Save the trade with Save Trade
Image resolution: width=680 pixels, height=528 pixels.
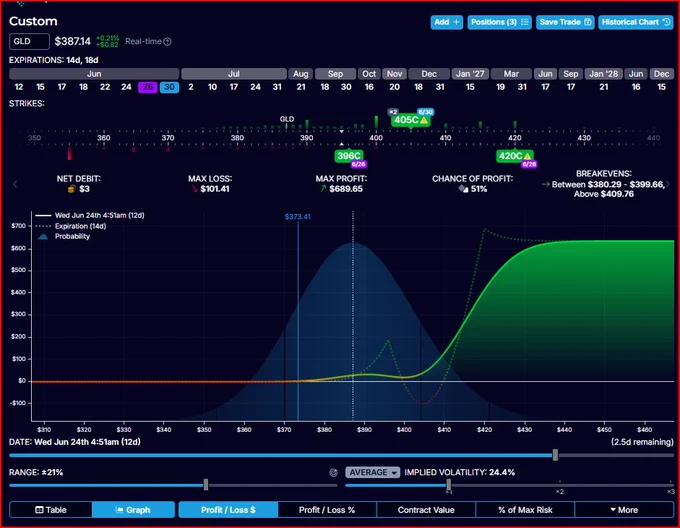[x=565, y=22]
